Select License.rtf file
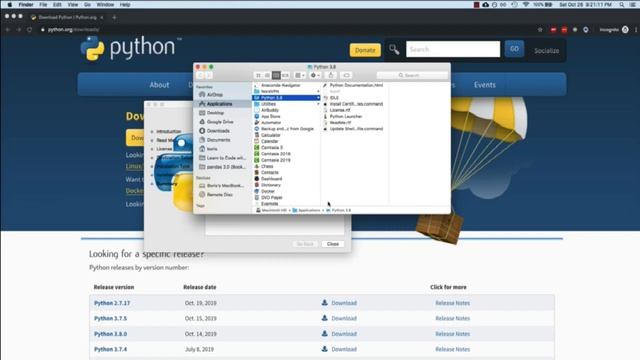The image size is (640, 360). 340,110
